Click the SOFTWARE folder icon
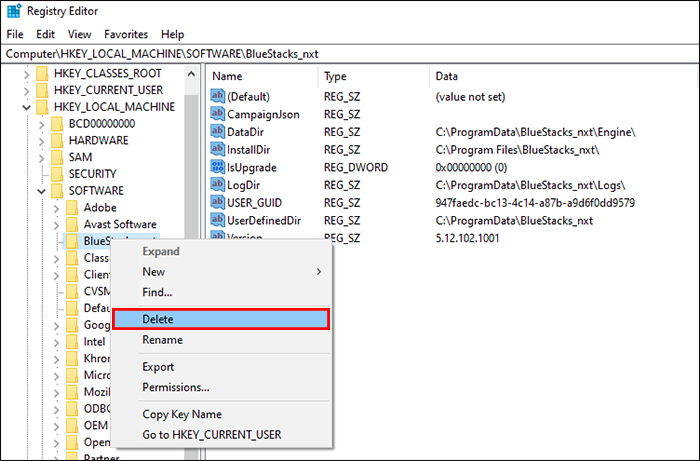The image size is (700, 461). point(57,191)
